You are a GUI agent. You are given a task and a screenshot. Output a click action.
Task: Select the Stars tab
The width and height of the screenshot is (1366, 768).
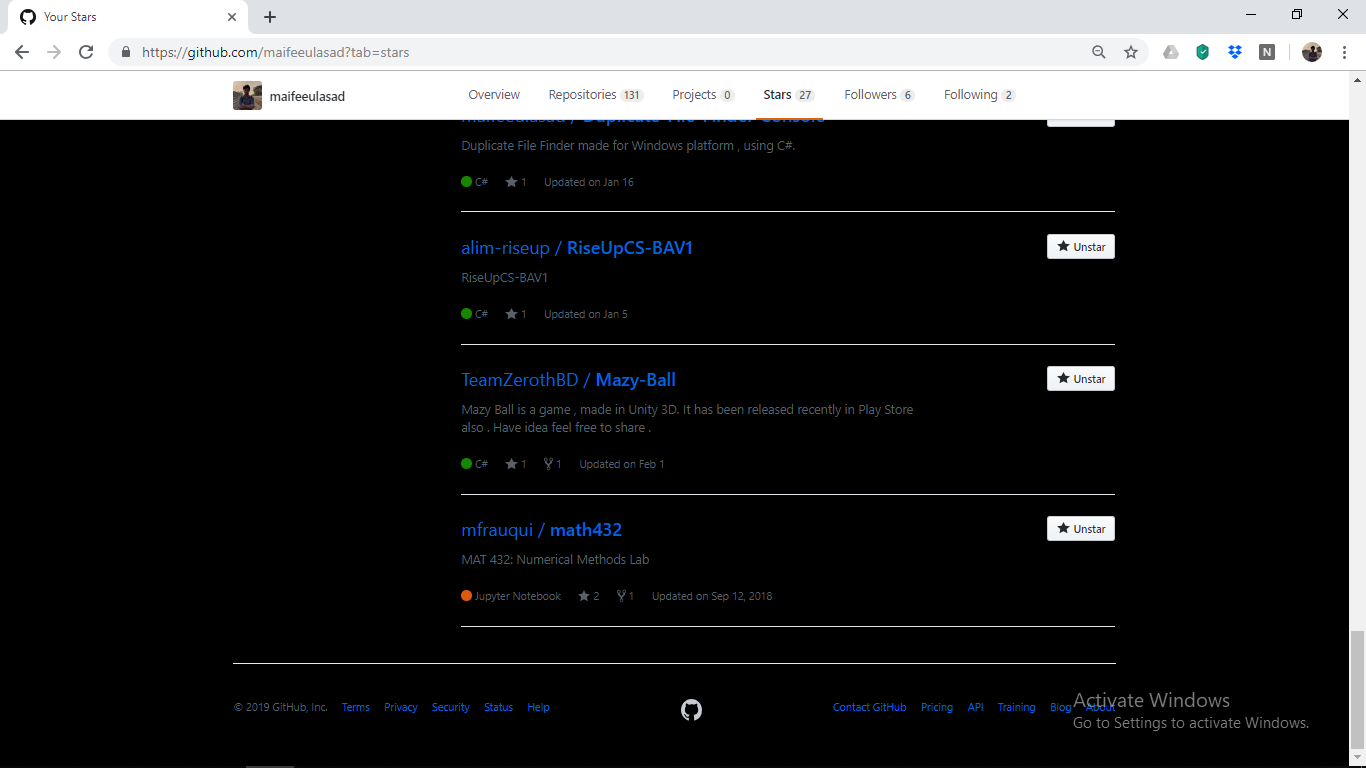click(789, 95)
